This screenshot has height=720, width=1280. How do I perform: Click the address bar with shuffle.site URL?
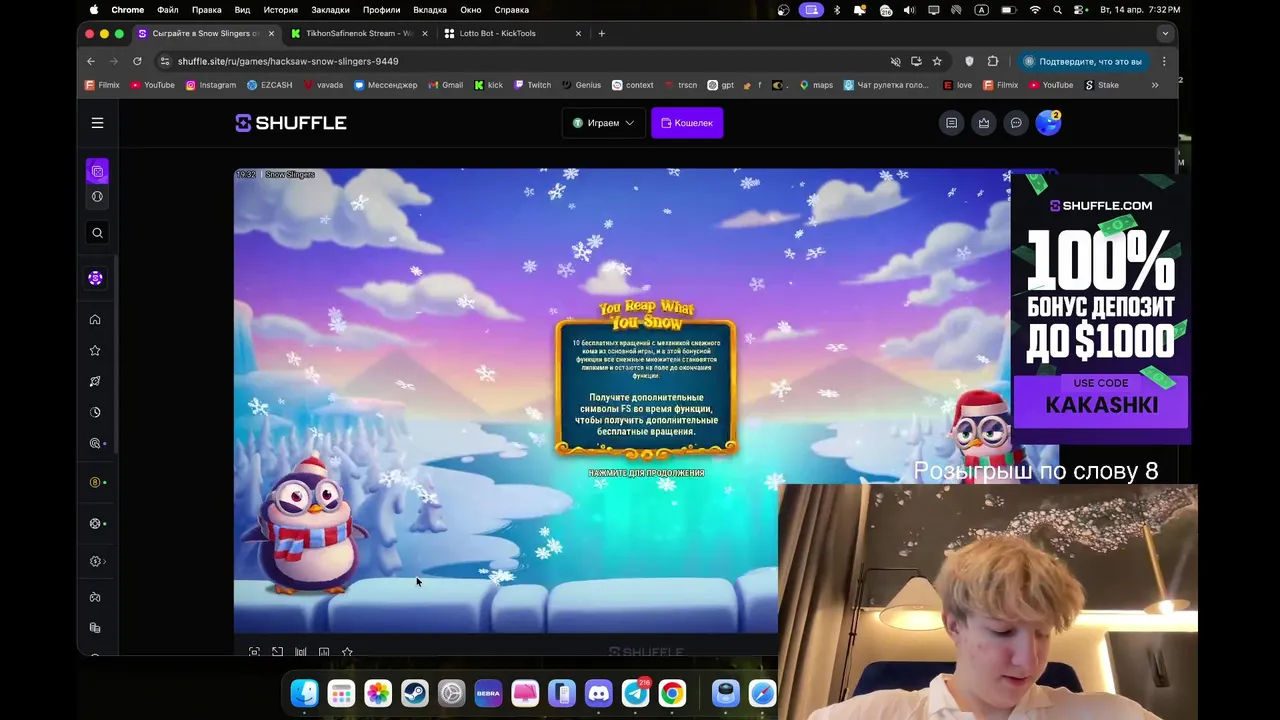pyautogui.click(x=520, y=61)
